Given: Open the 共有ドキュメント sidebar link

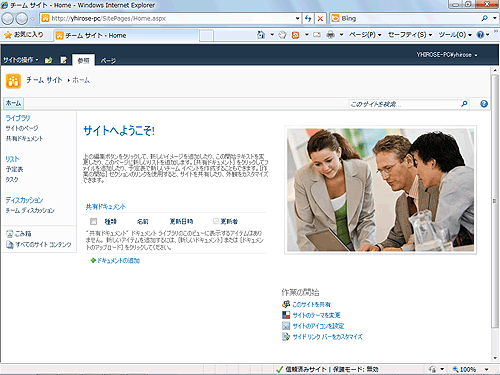Looking at the screenshot, I should (x=24, y=139).
